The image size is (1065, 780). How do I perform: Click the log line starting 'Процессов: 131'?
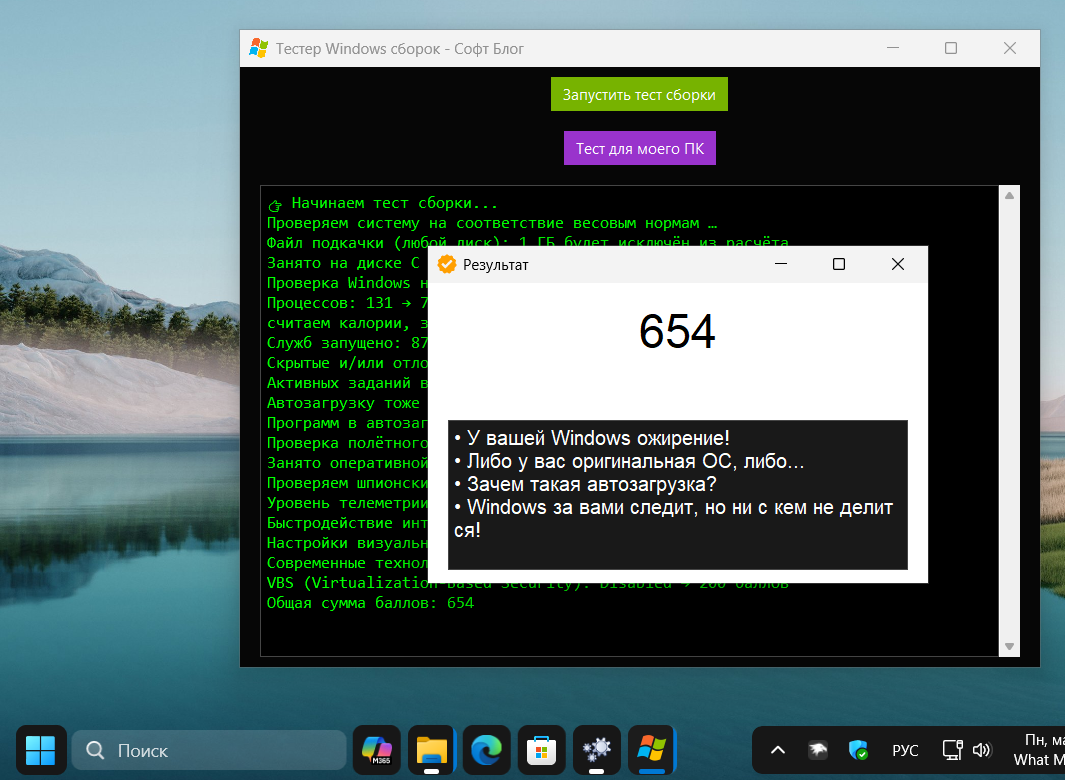tap(347, 303)
